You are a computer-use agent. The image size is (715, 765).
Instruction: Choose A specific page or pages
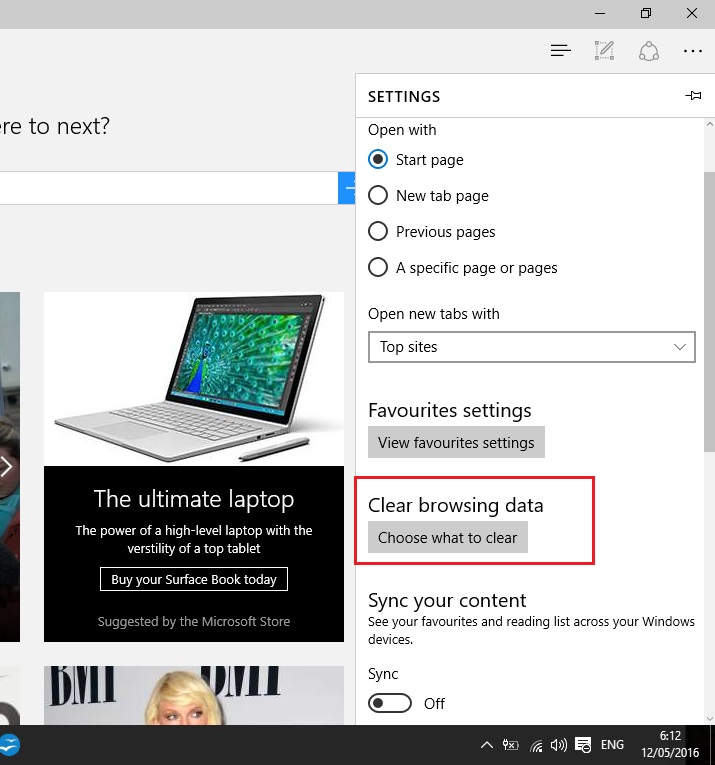click(x=378, y=267)
